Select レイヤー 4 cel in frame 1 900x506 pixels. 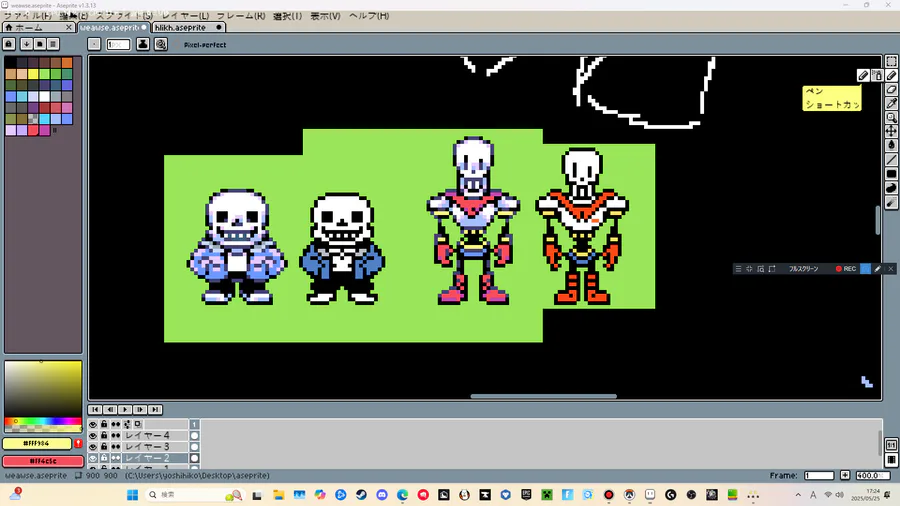point(195,435)
